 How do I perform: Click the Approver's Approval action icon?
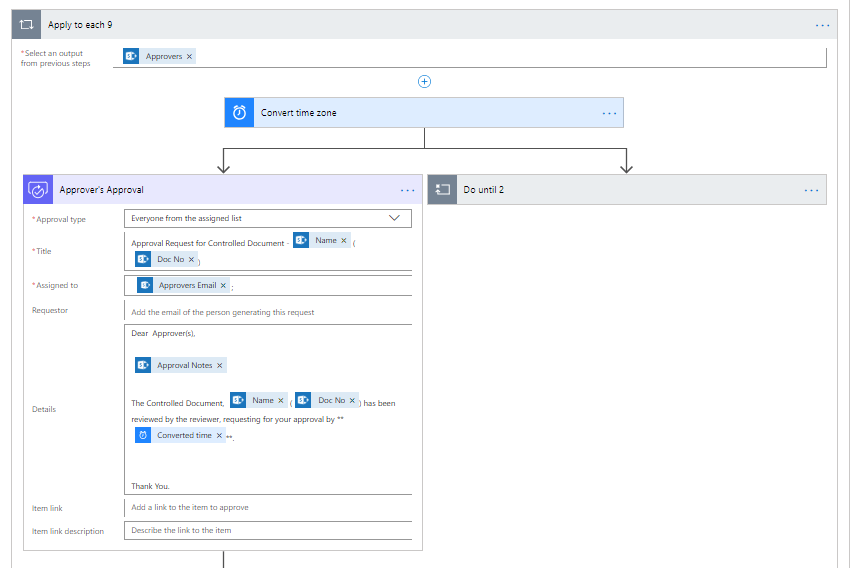38,190
